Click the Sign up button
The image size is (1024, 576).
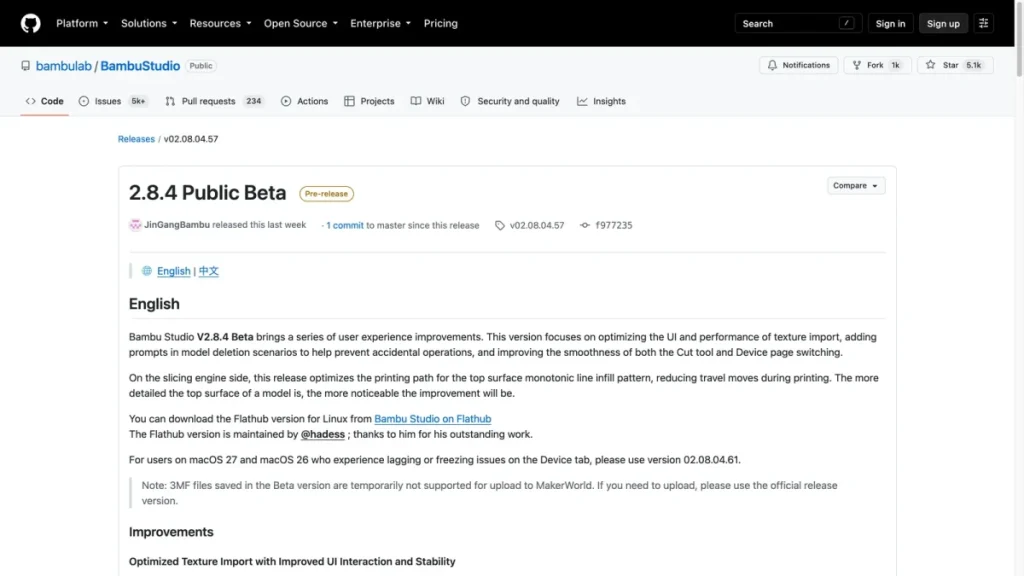coord(943,24)
